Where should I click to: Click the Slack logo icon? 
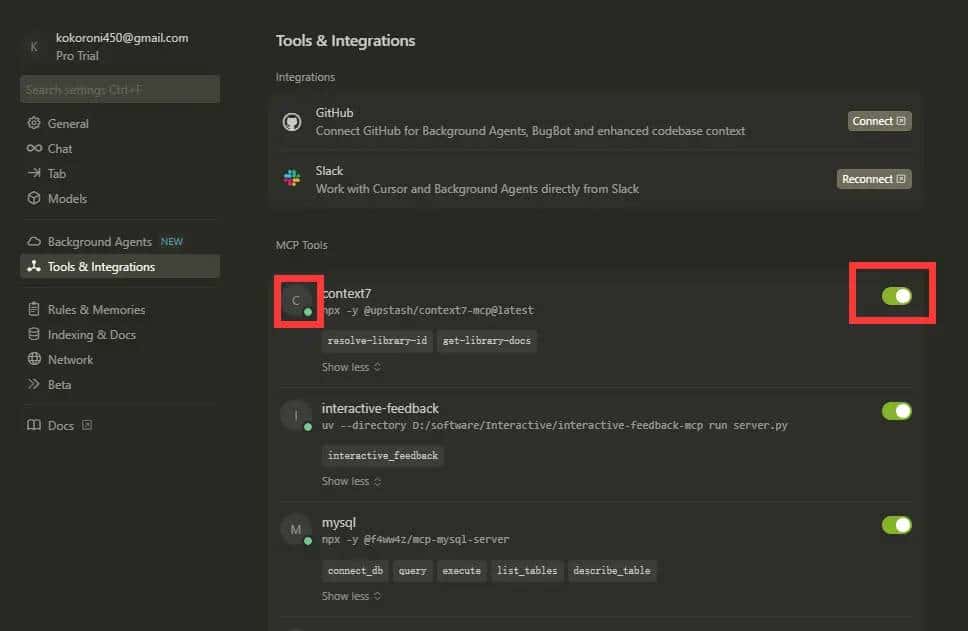pos(292,179)
